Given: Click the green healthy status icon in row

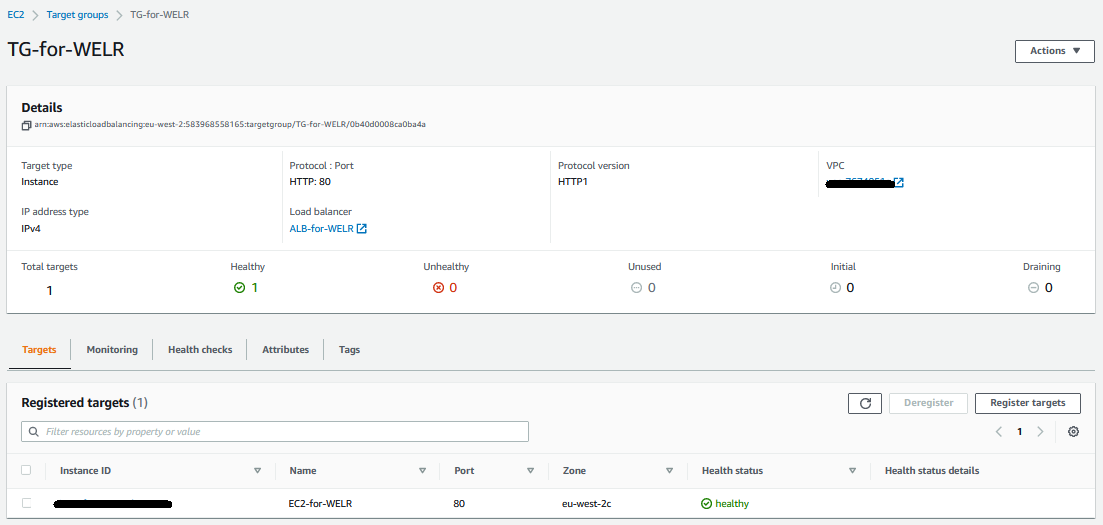Looking at the screenshot, I should (706, 504).
